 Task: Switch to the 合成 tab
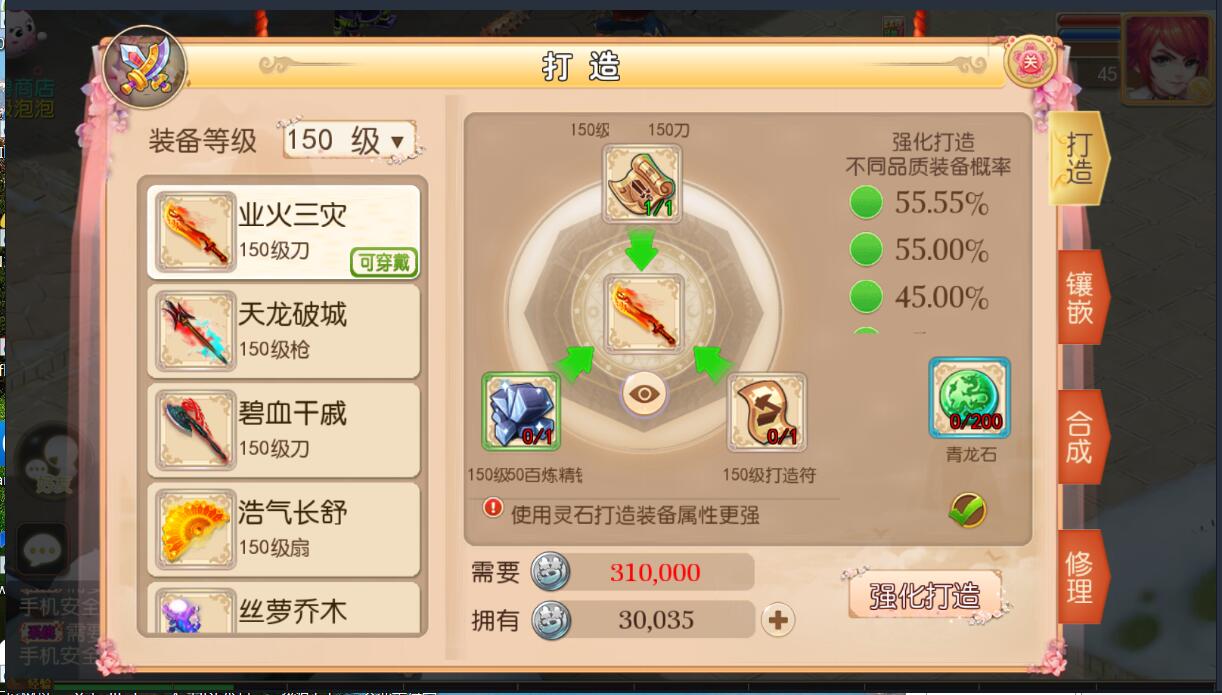(x=1081, y=437)
